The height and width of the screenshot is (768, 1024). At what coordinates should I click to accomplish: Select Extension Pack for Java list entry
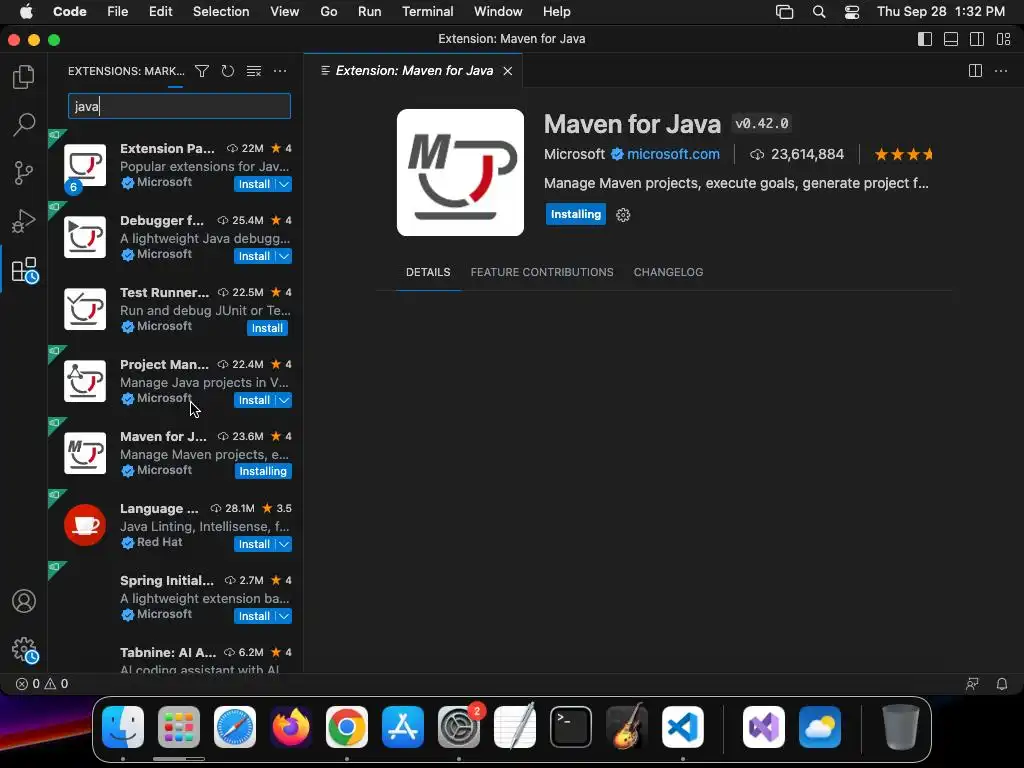[176, 166]
